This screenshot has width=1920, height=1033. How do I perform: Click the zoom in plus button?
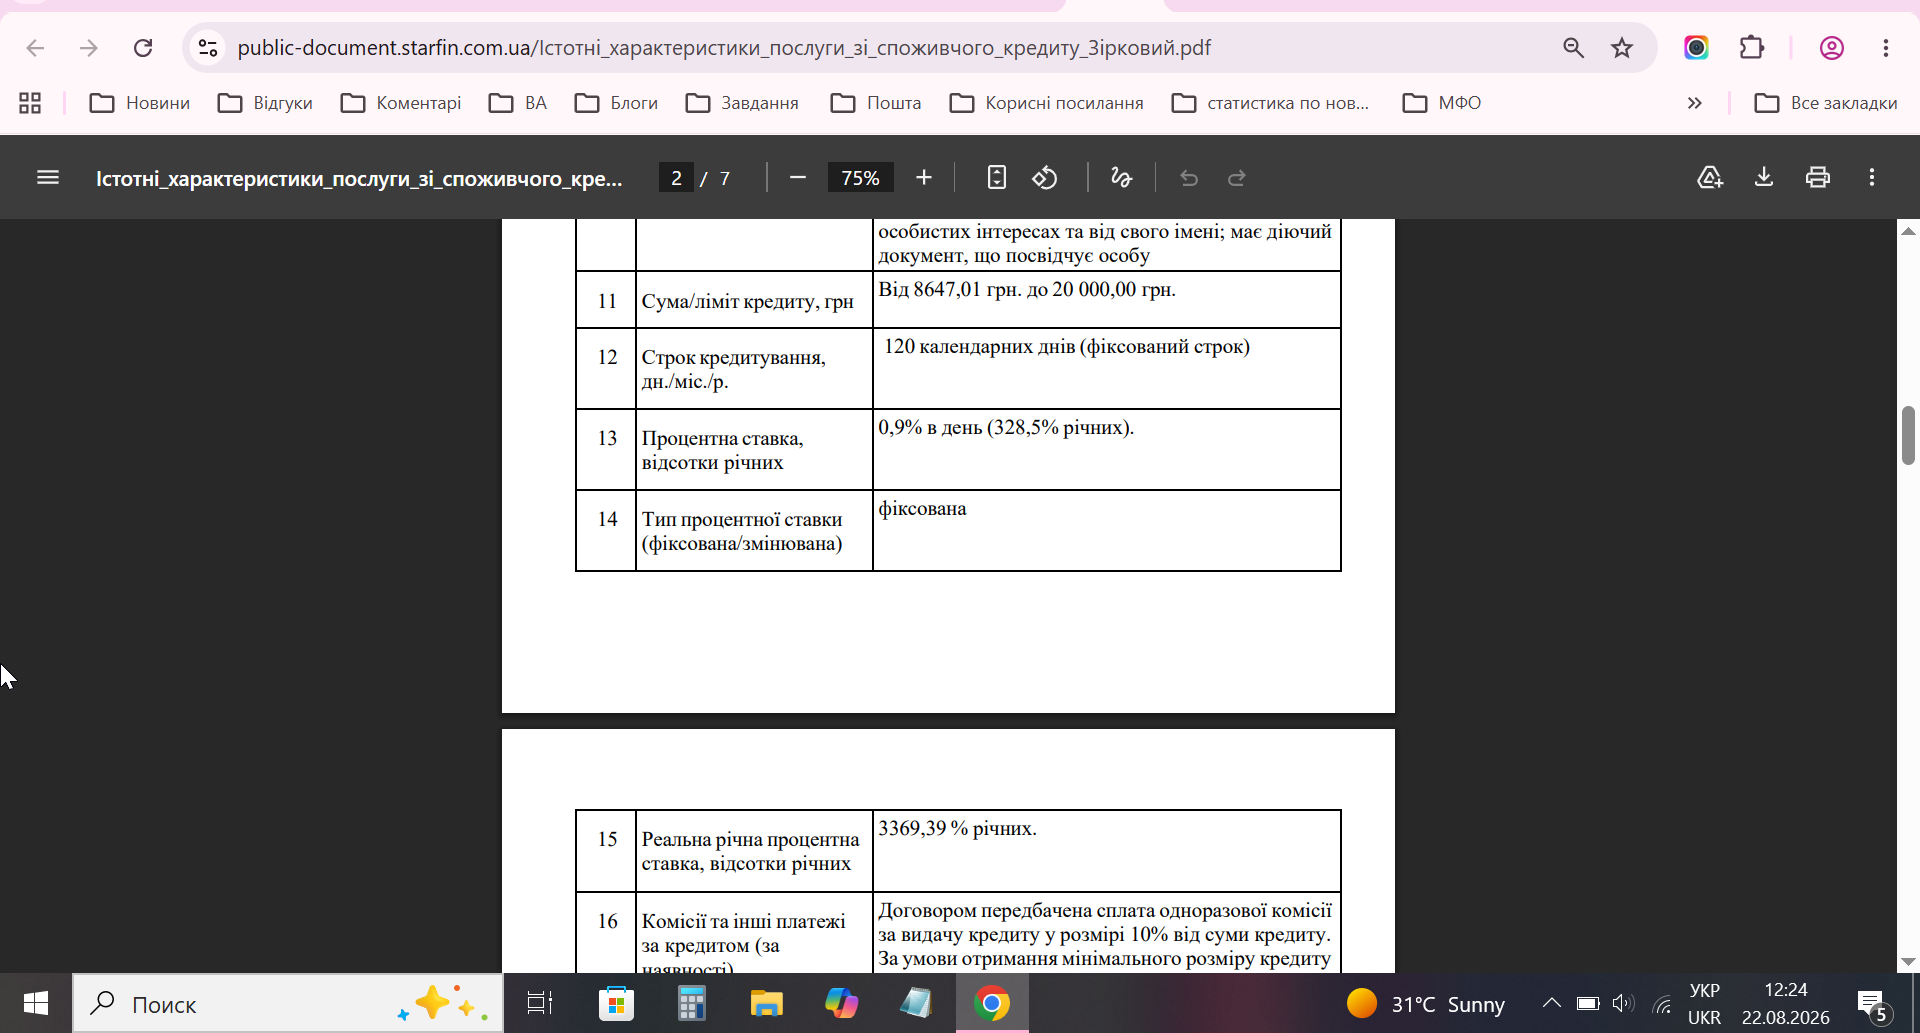click(924, 178)
